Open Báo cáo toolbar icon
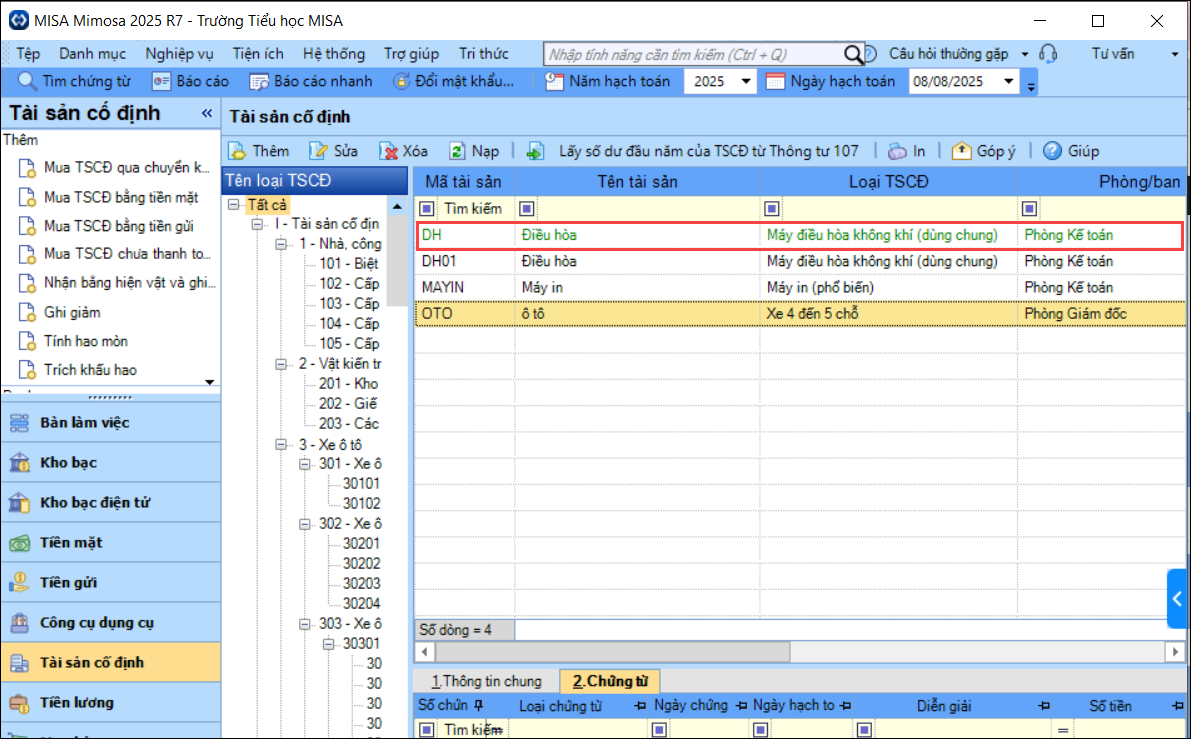The width and height of the screenshot is (1191, 739). pyautogui.click(x=161, y=81)
